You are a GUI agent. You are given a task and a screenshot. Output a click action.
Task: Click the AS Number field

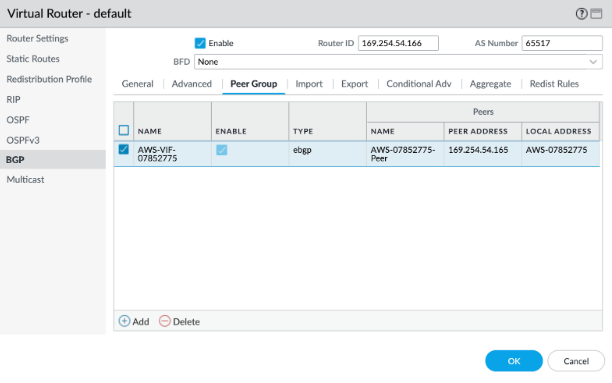[562, 43]
